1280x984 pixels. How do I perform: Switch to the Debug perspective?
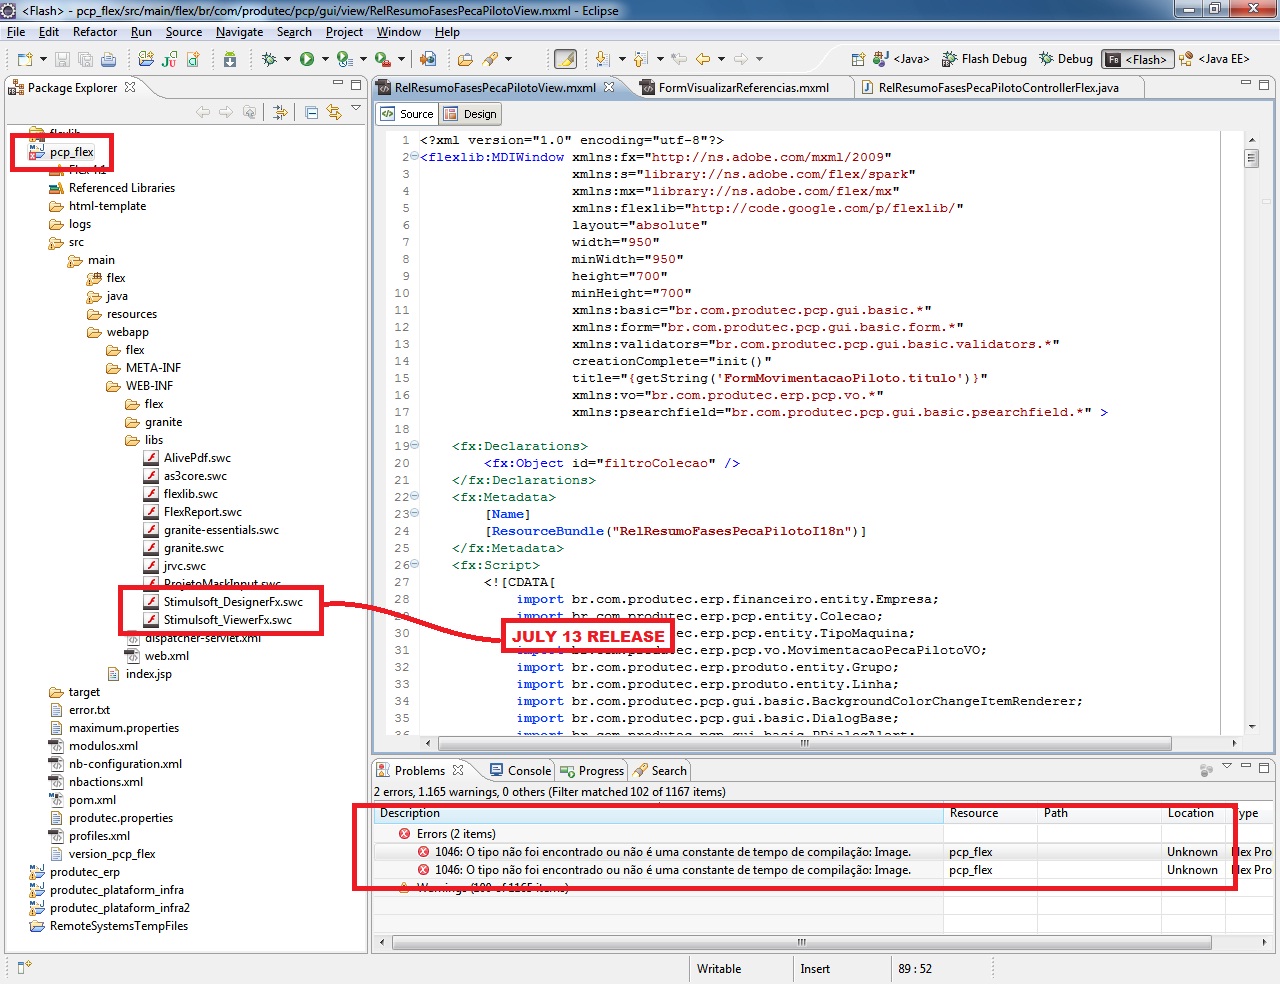click(1066, 59)
